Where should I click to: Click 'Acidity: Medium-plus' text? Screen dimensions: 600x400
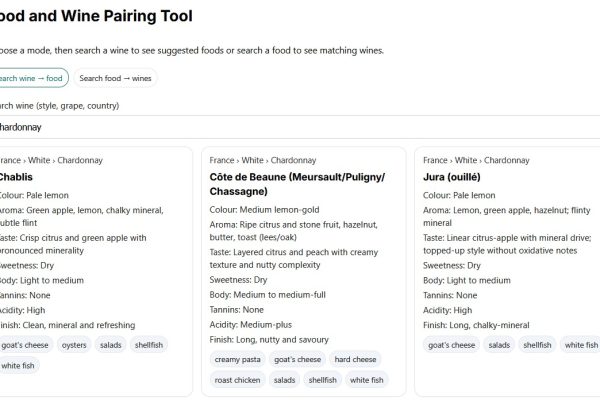[251, 325]
